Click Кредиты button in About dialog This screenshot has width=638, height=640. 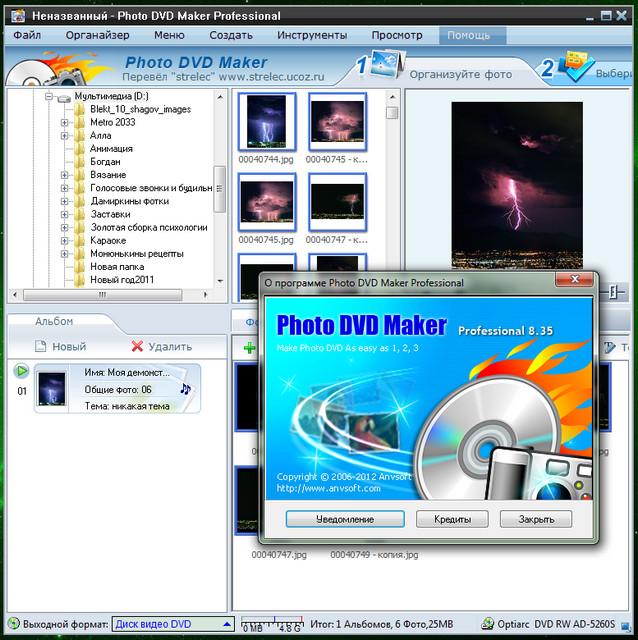452,519
